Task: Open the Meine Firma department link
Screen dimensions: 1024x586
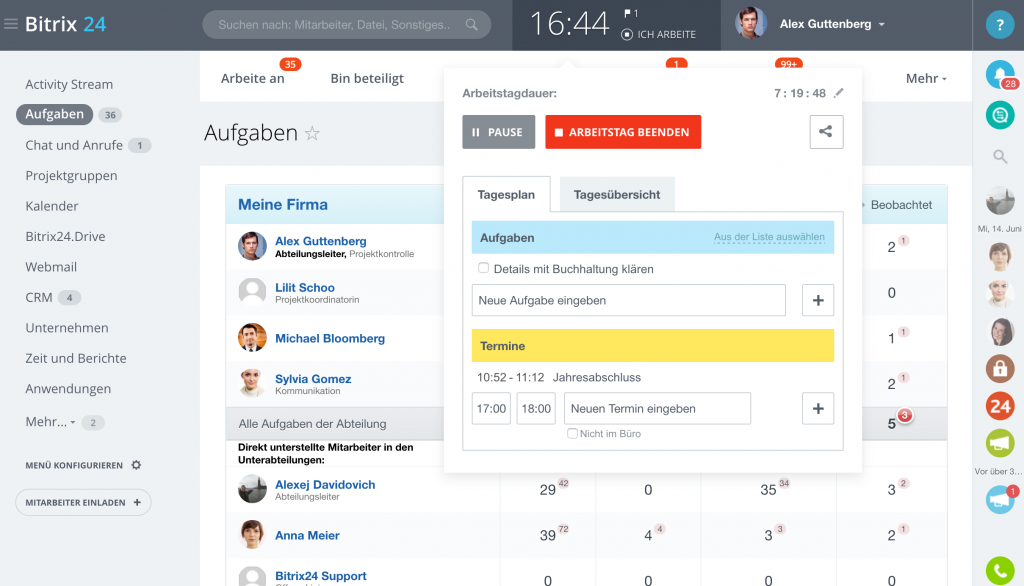Action: tap(283, 204)
